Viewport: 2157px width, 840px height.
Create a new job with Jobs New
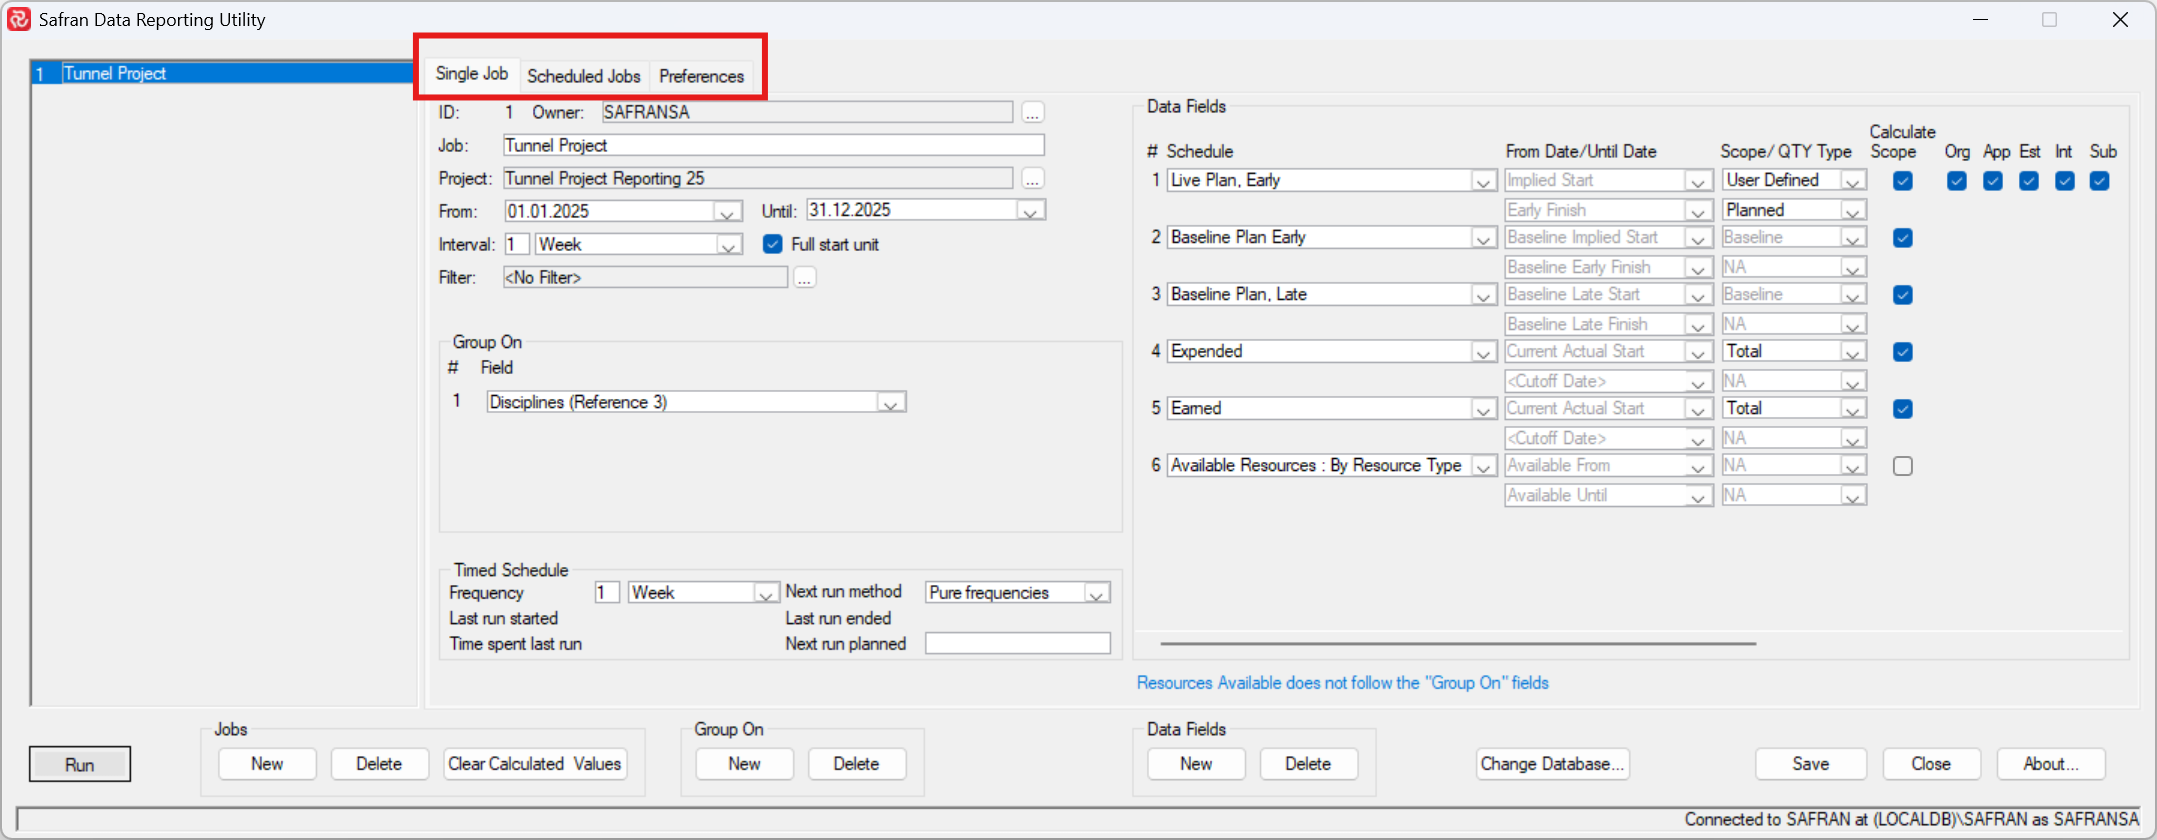[267, 764]
